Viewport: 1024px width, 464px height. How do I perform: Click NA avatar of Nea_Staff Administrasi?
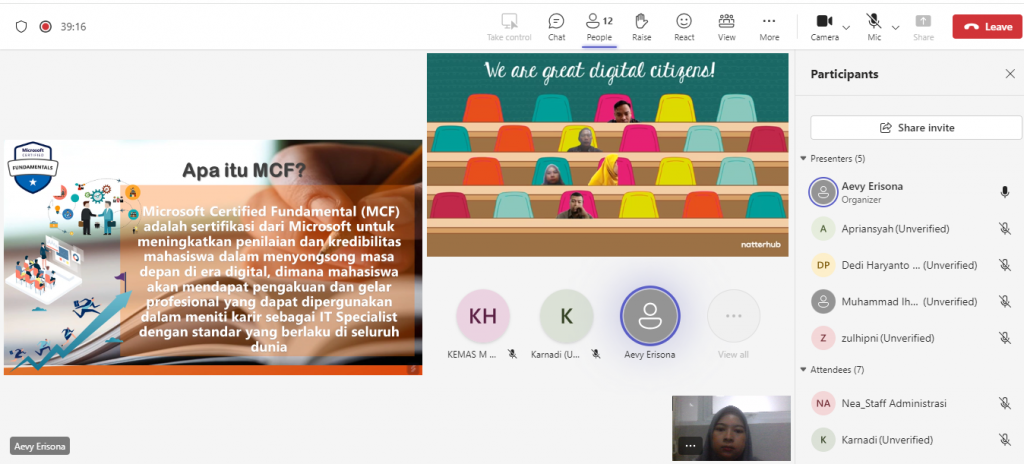click(x=823, y=403)
